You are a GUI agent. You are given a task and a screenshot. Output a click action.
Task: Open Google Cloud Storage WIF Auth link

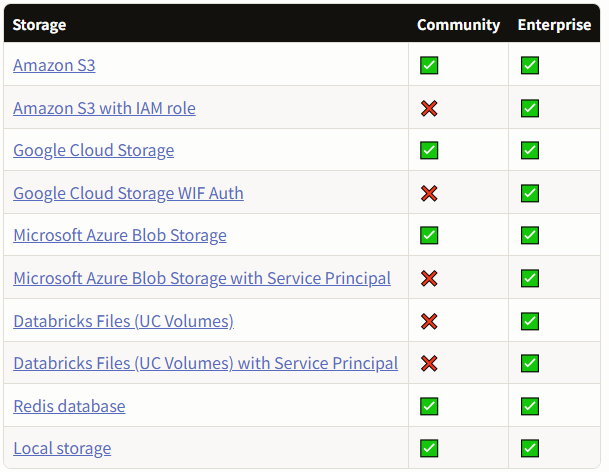[128, 193]
